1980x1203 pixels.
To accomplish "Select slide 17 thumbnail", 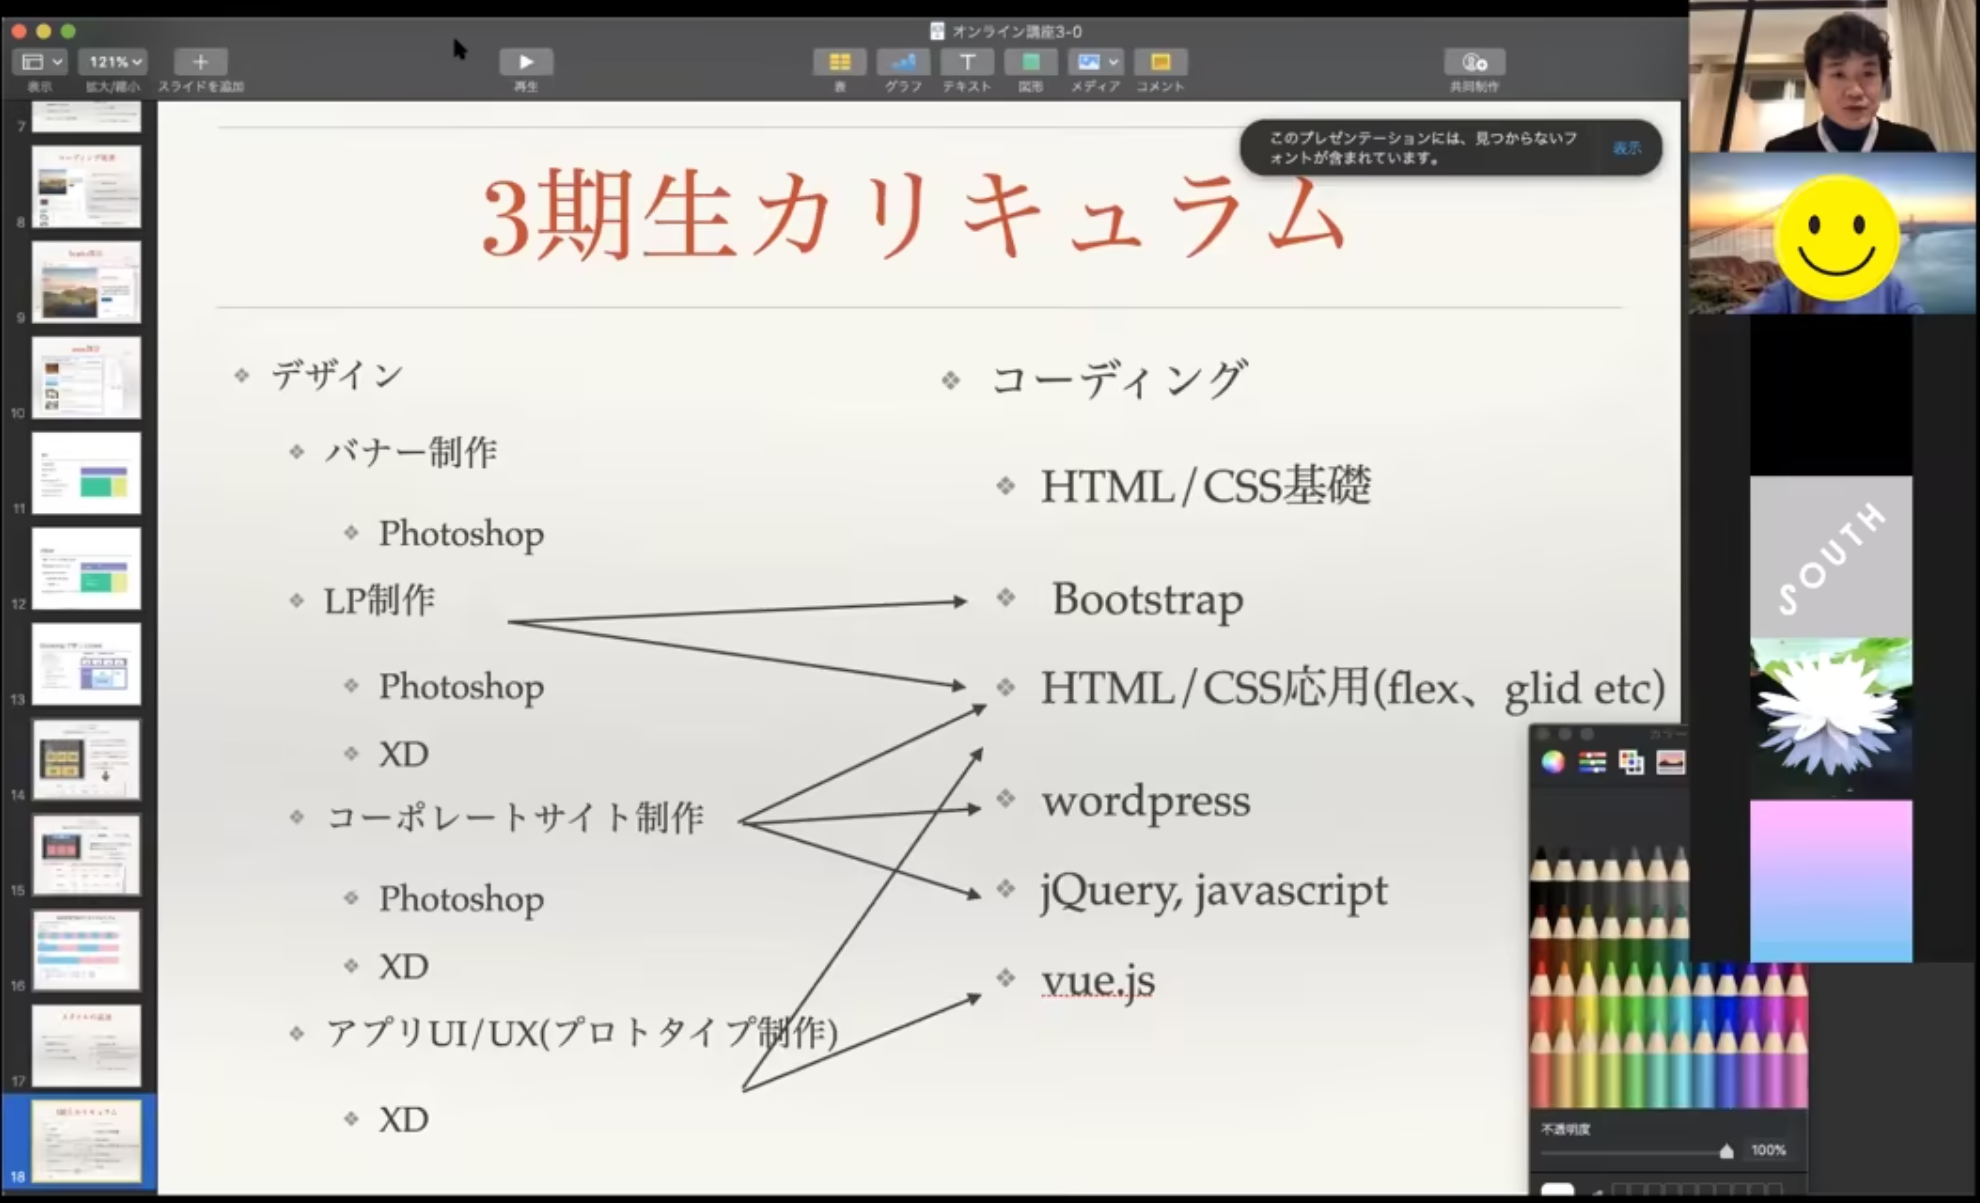I will point(86,1045).
